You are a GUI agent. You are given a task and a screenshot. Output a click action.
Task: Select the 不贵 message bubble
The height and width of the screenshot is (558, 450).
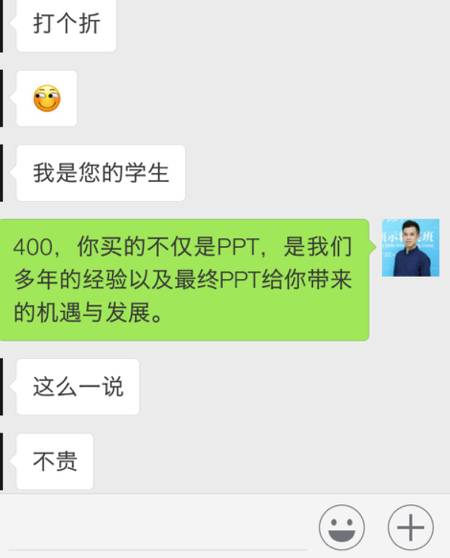[x=55, y=461]
